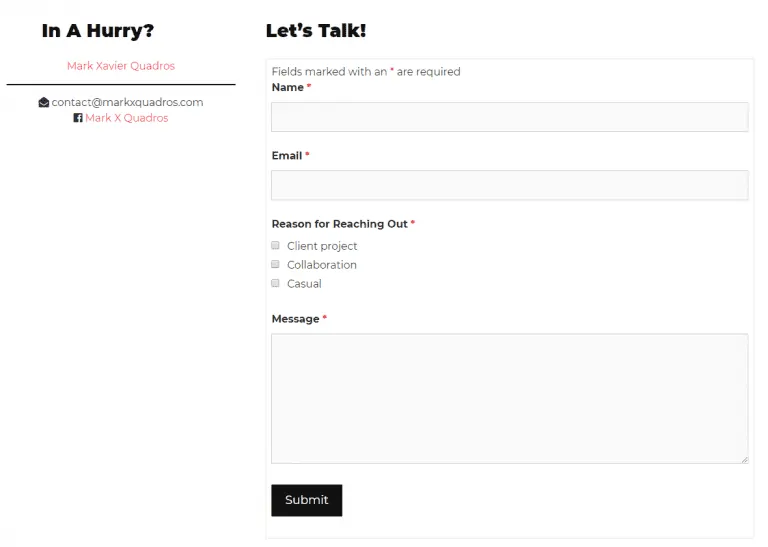Submit the contact form

point(307,500)
